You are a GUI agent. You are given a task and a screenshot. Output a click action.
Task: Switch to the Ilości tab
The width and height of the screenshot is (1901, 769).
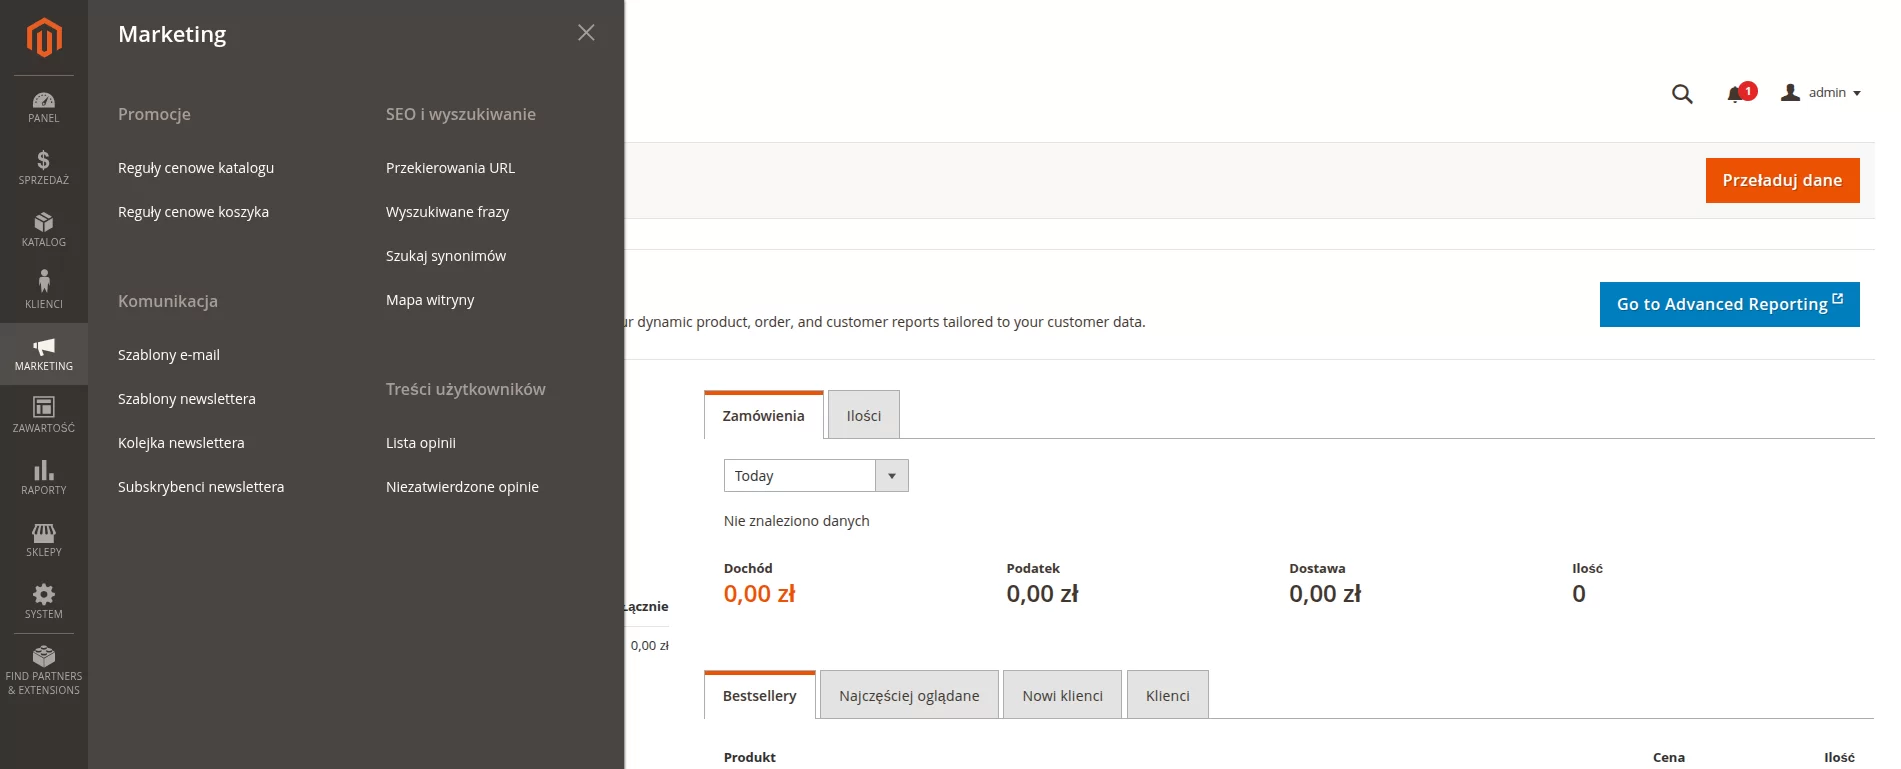[x=863, y=415]
